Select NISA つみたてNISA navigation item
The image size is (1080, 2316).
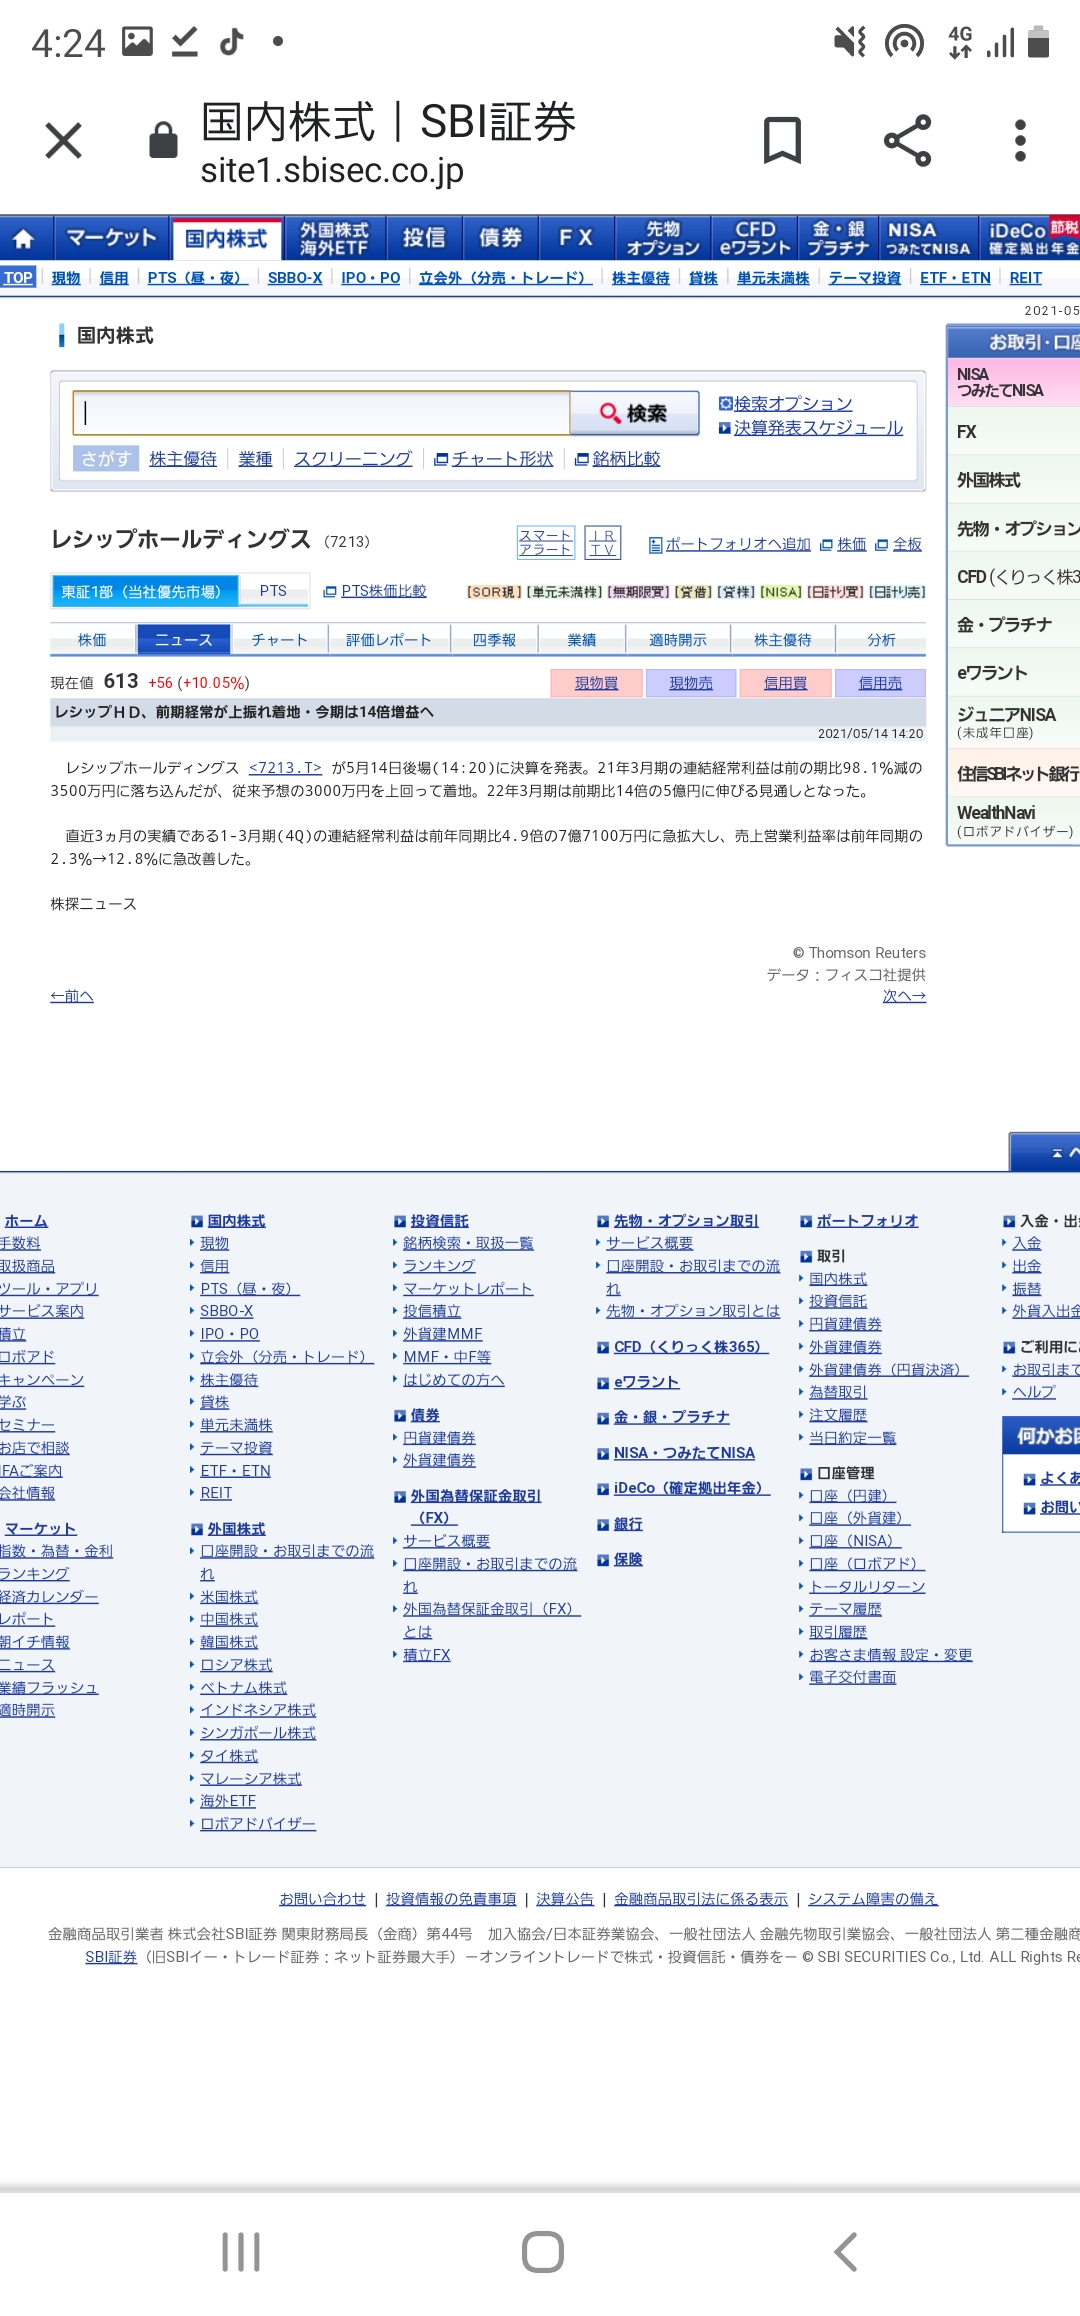[928, 238]
